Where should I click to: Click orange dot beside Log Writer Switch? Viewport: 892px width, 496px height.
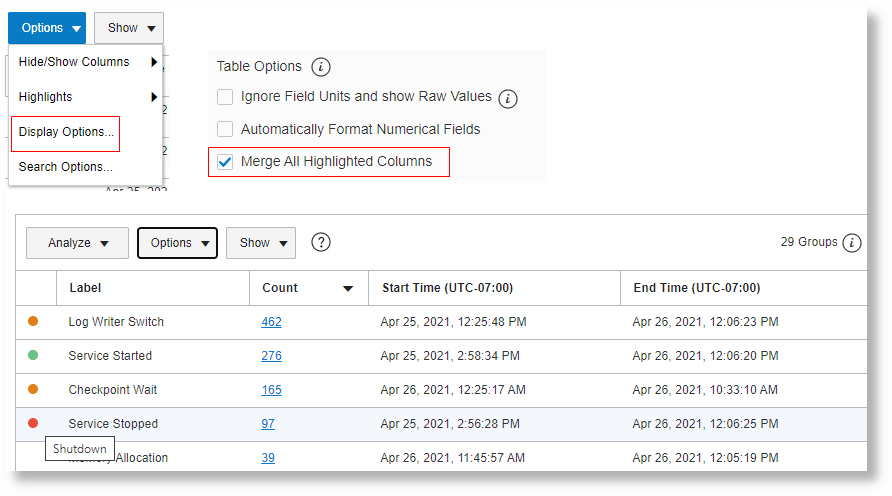click(x=33, y=321)
